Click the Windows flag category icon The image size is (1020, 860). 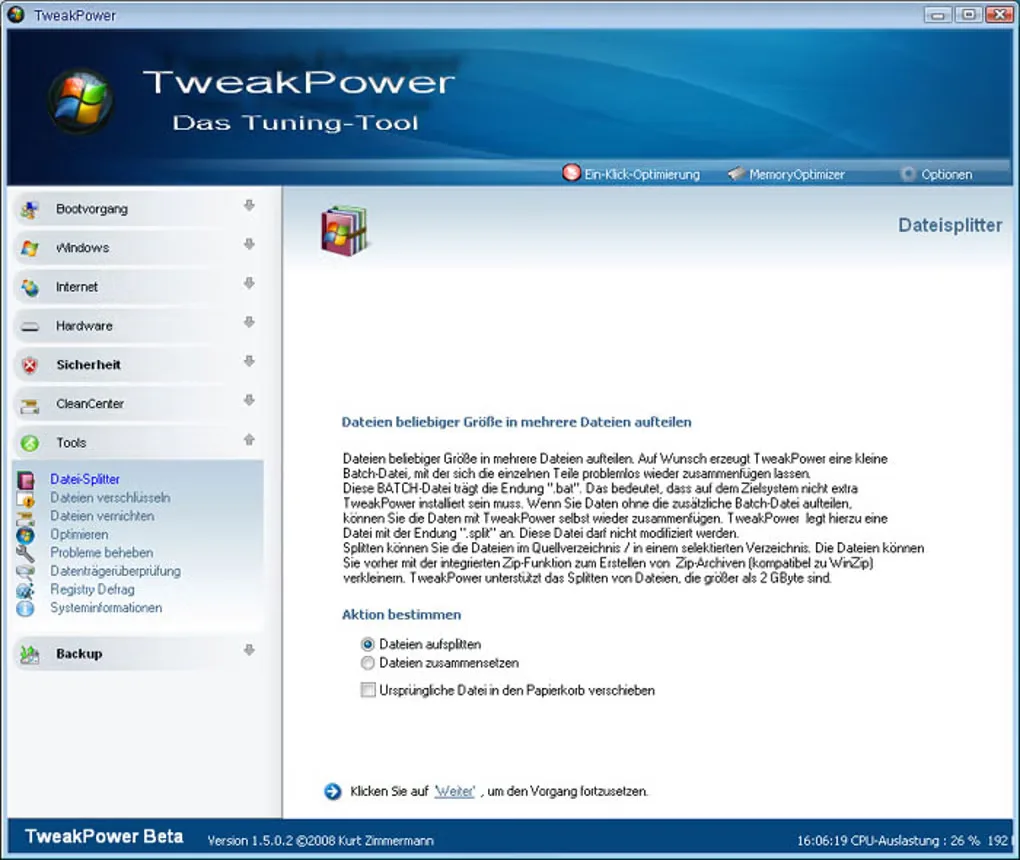click(x=29, y=249)
